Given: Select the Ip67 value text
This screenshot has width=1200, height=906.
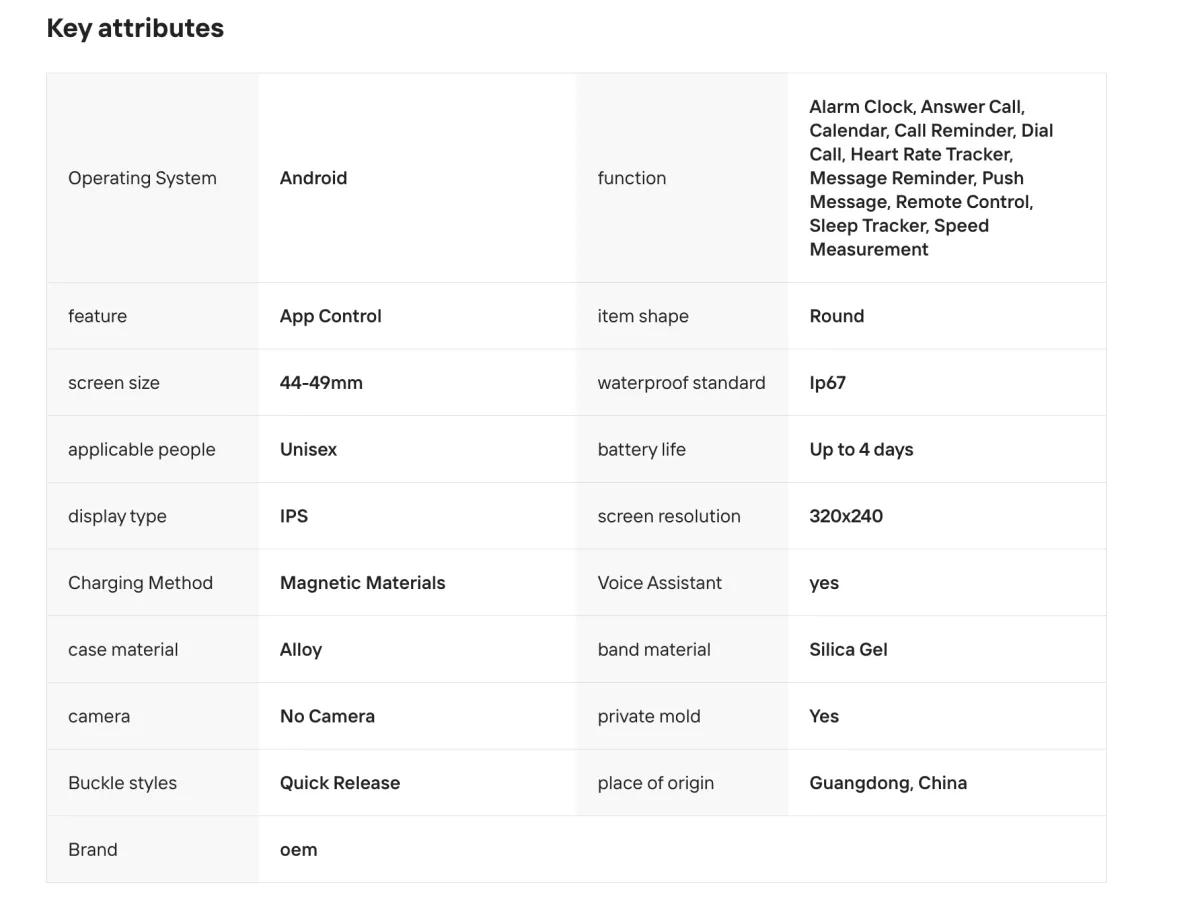Looking at the screenshot, I should [x=827, y=383].
